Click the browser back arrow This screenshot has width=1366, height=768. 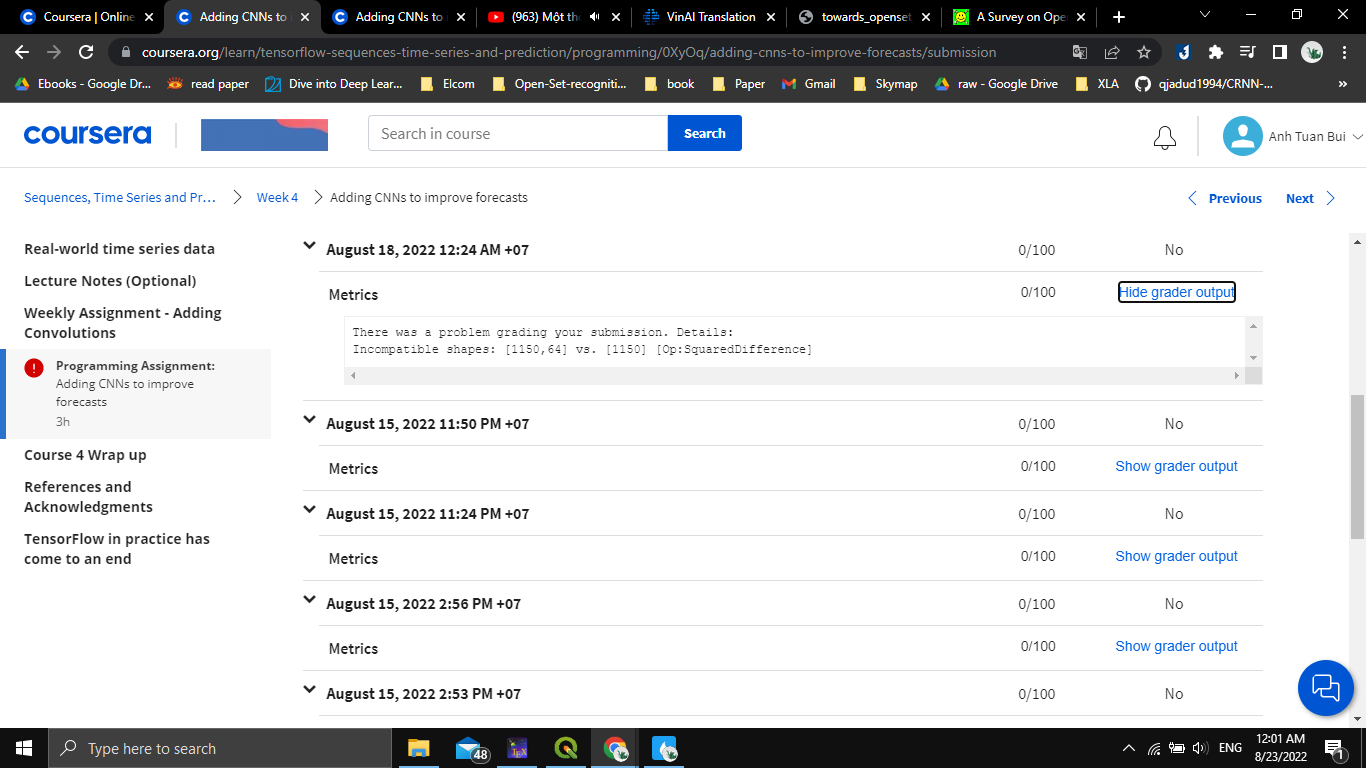click(x=21, y=52)
